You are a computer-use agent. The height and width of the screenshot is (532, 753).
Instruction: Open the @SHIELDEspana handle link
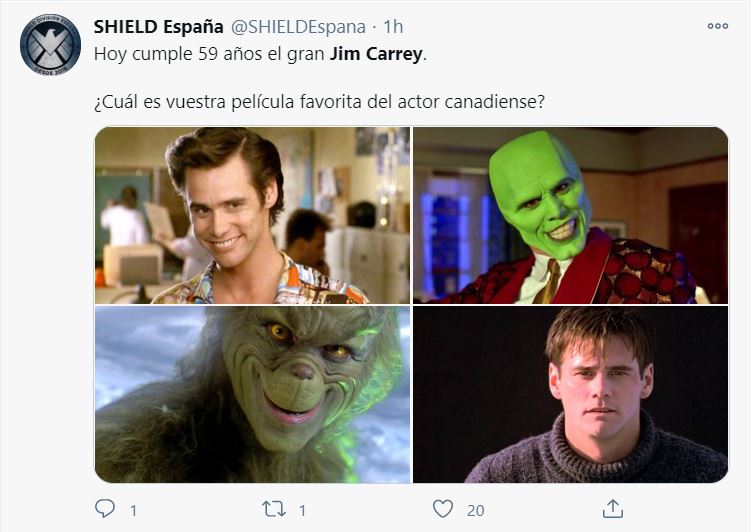click(298, 27)
